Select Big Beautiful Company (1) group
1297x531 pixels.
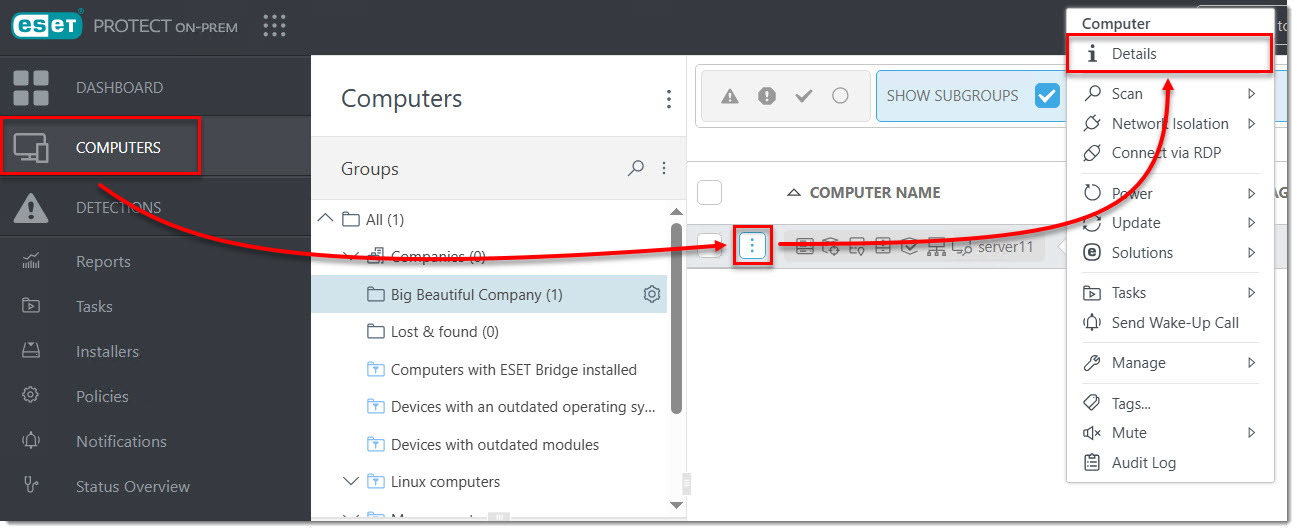click(476, 294)
